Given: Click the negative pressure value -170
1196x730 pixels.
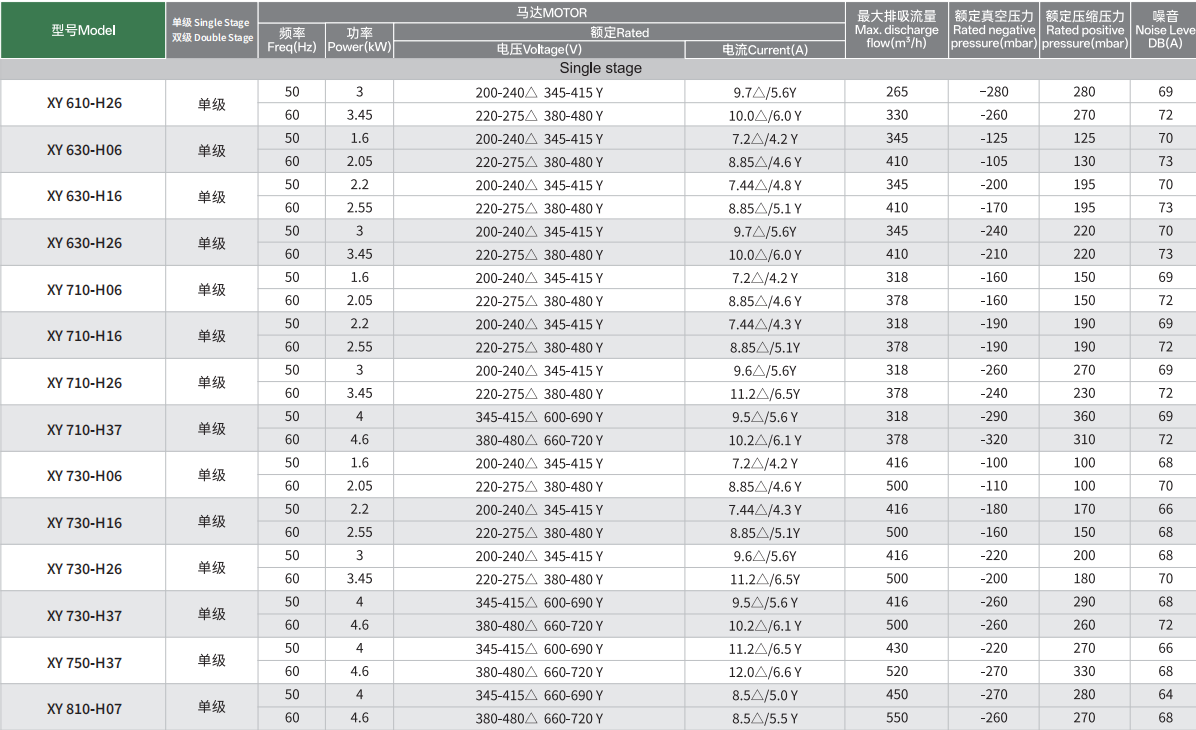Looking at the screenshot, I should (994, 207).
